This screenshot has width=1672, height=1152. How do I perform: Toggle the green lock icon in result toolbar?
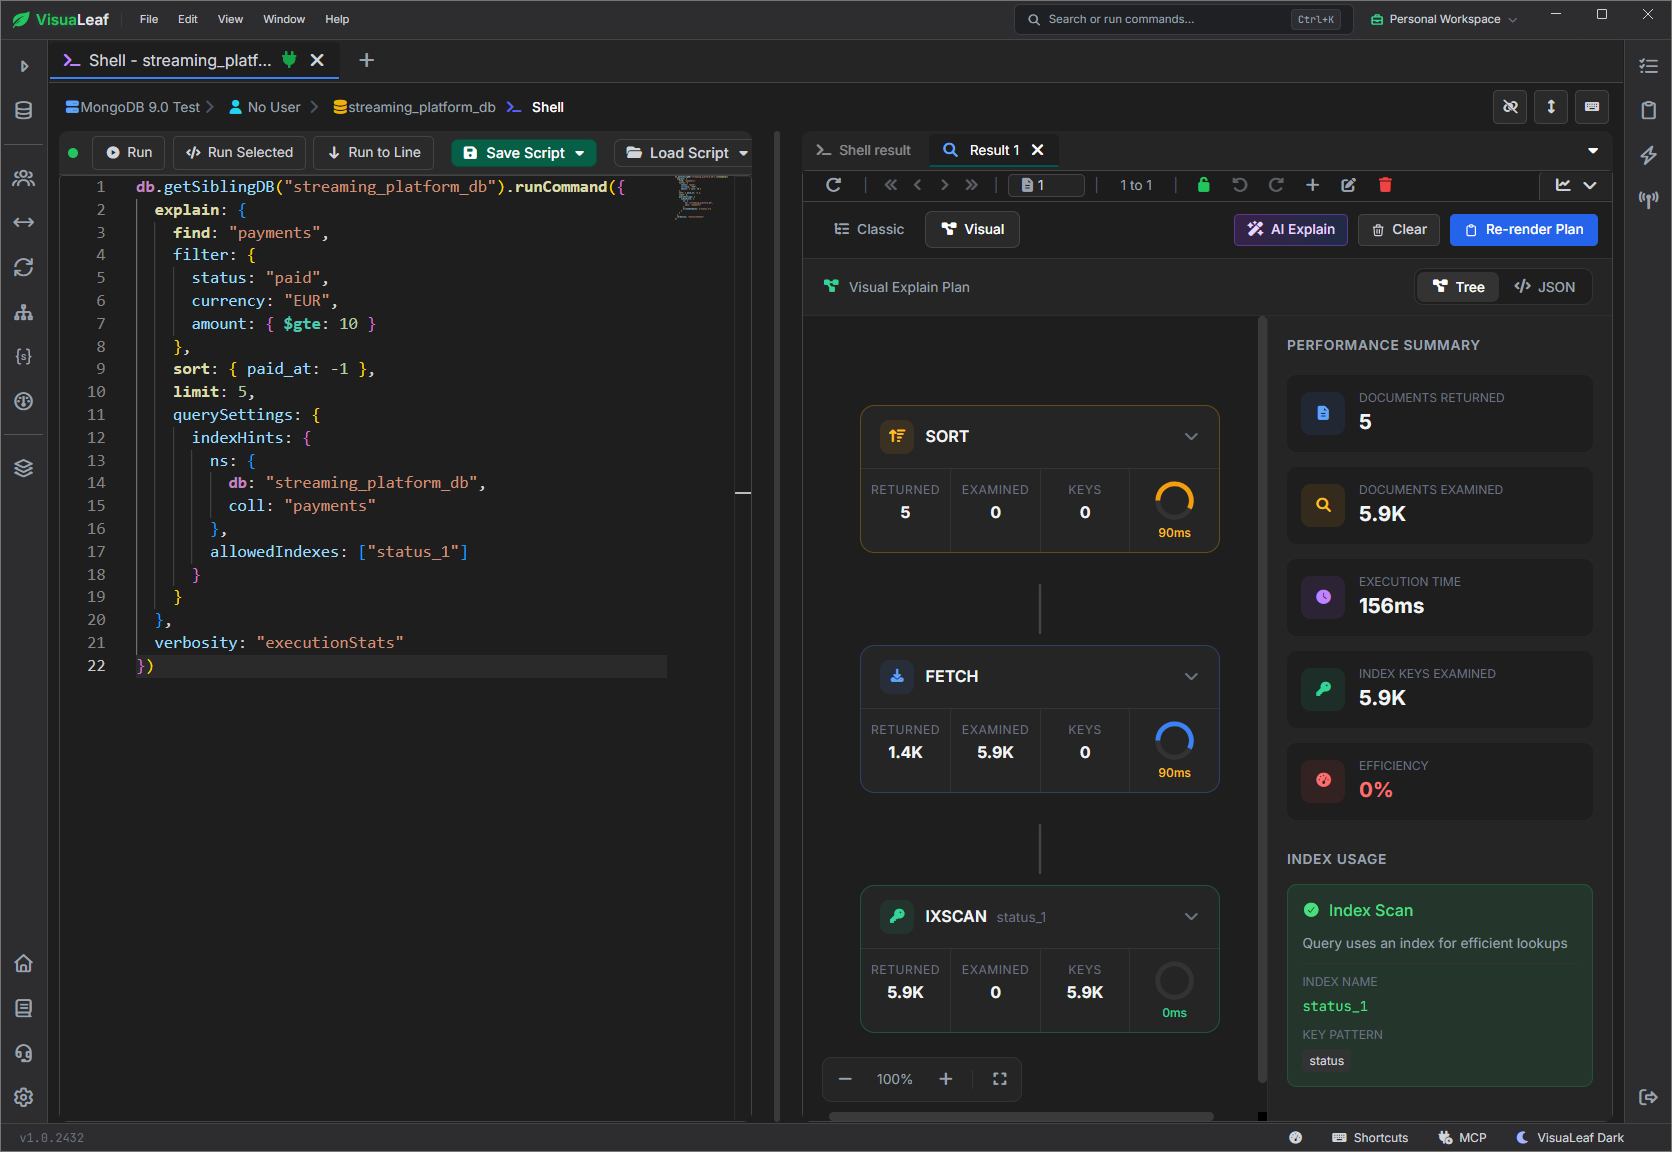(x=1204, y=185)
